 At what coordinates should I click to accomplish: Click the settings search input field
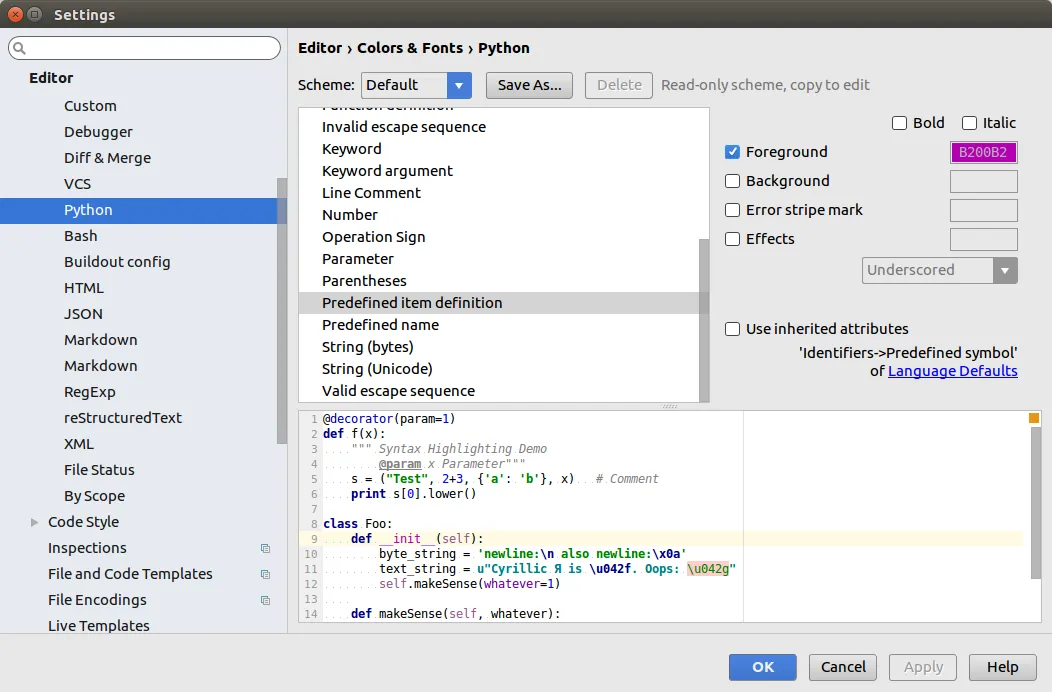click(x=144, y=48)
